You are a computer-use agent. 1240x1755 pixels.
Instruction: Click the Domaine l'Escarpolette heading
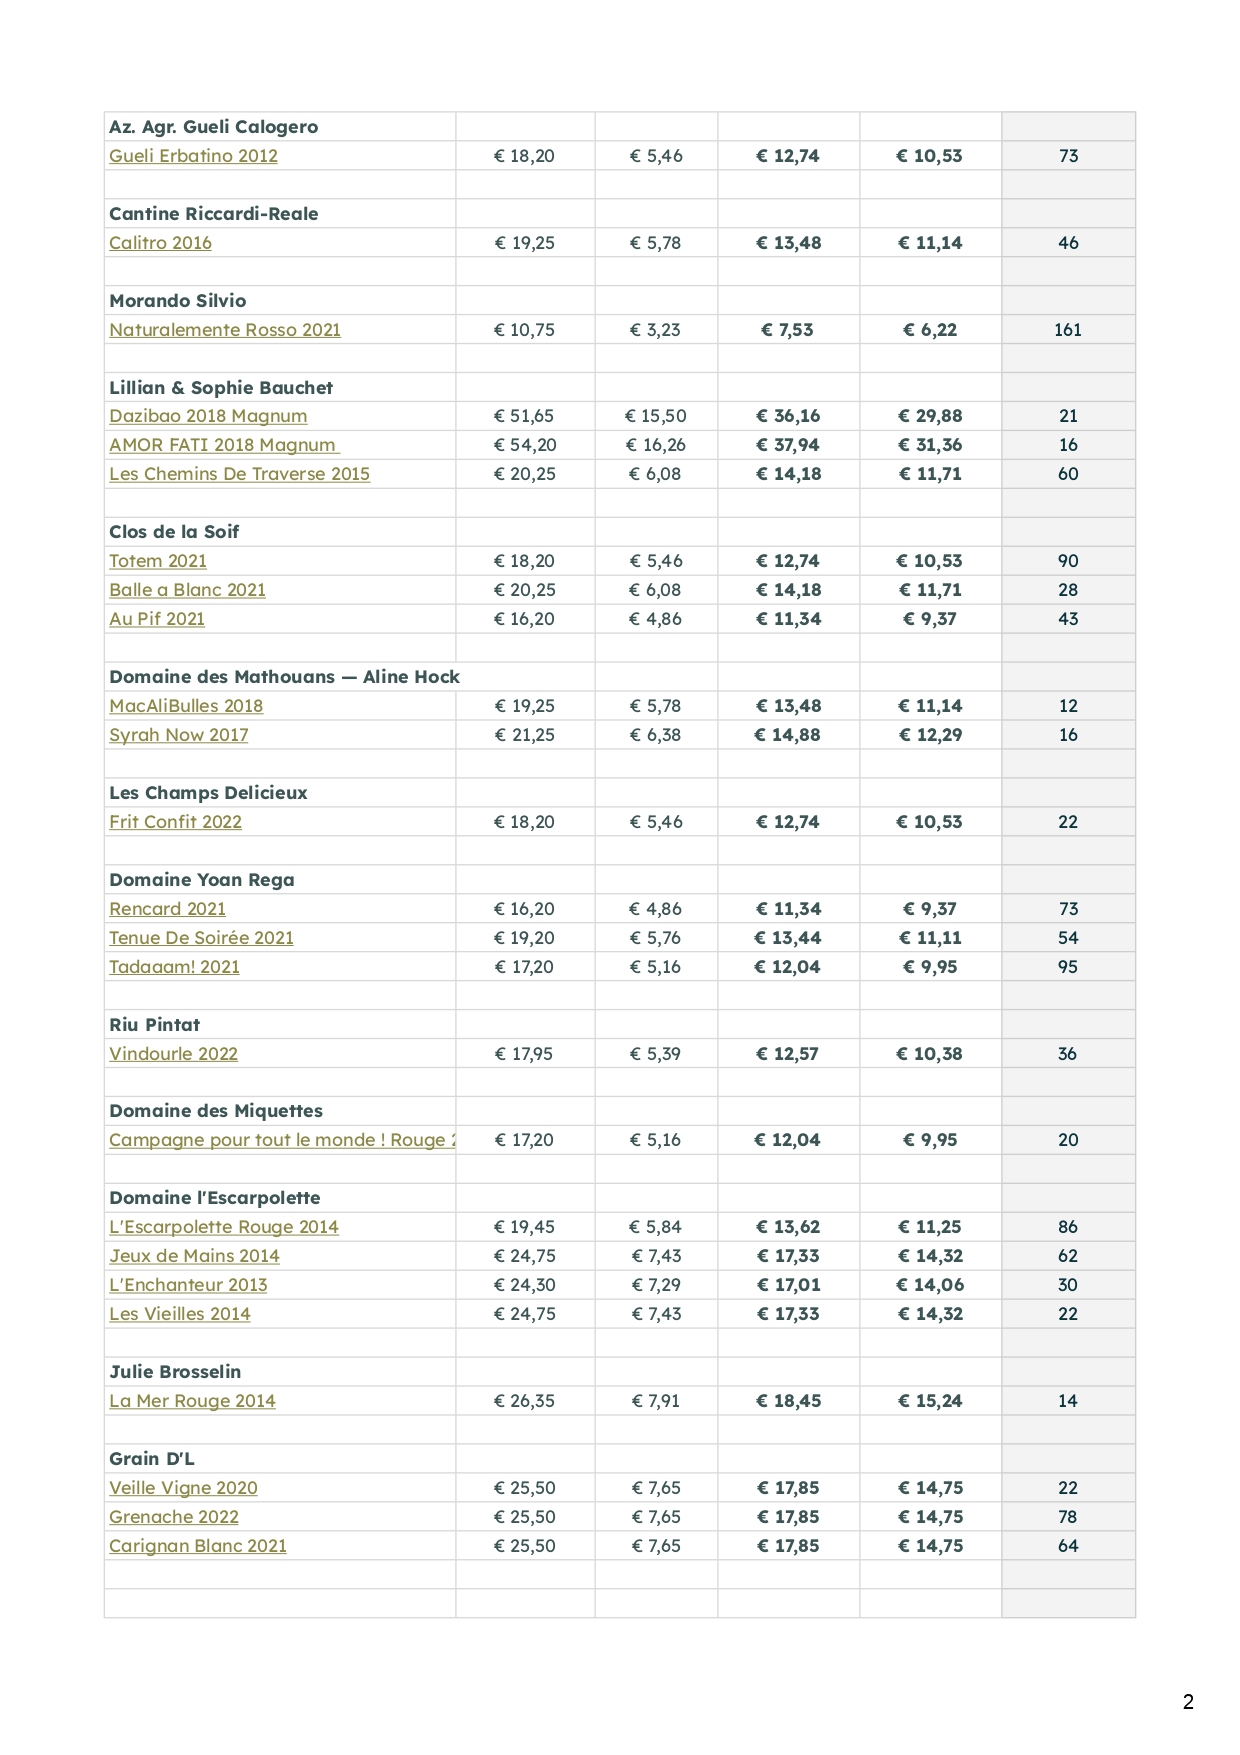pyautogui.click(x=215, y=1198)
